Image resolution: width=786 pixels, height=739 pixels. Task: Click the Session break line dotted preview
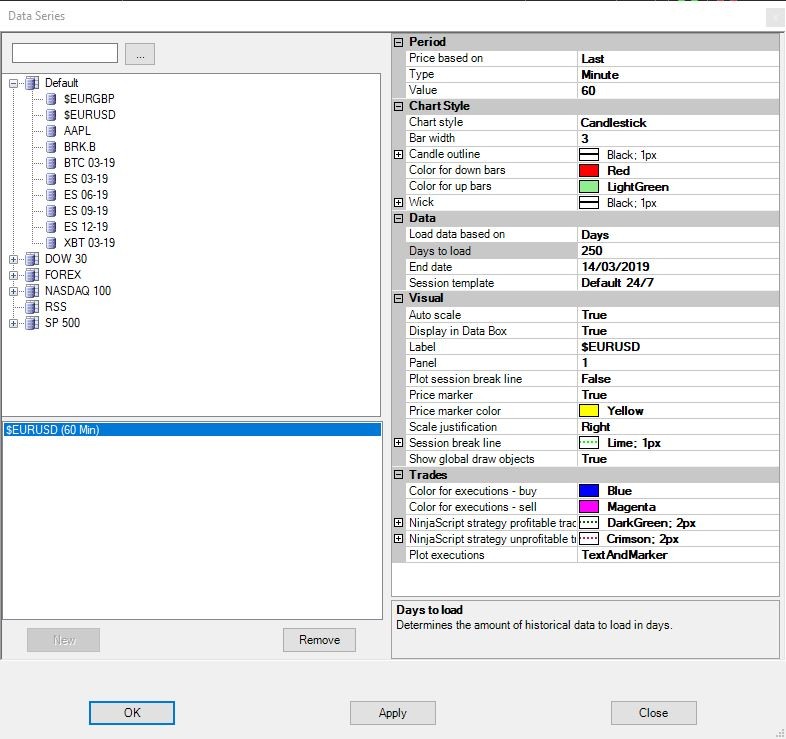point(589,443)
